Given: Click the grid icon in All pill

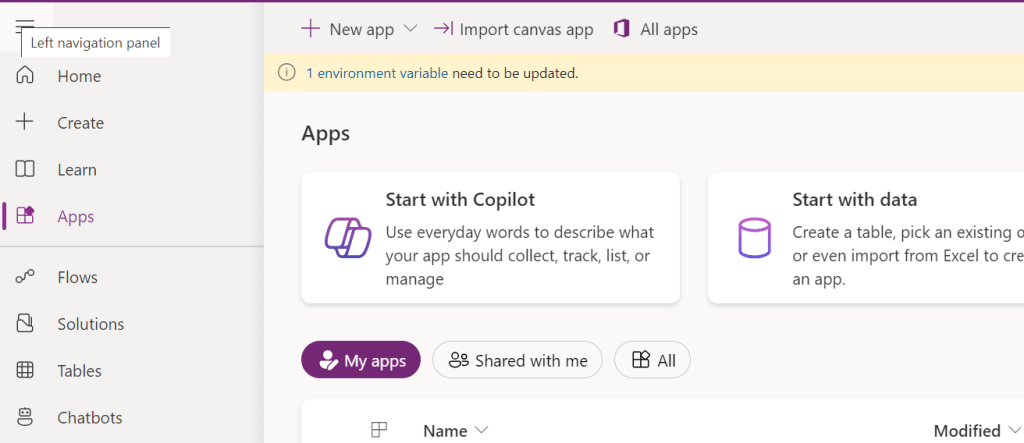Looking at the screenshot, I should [x=641, y=359].
